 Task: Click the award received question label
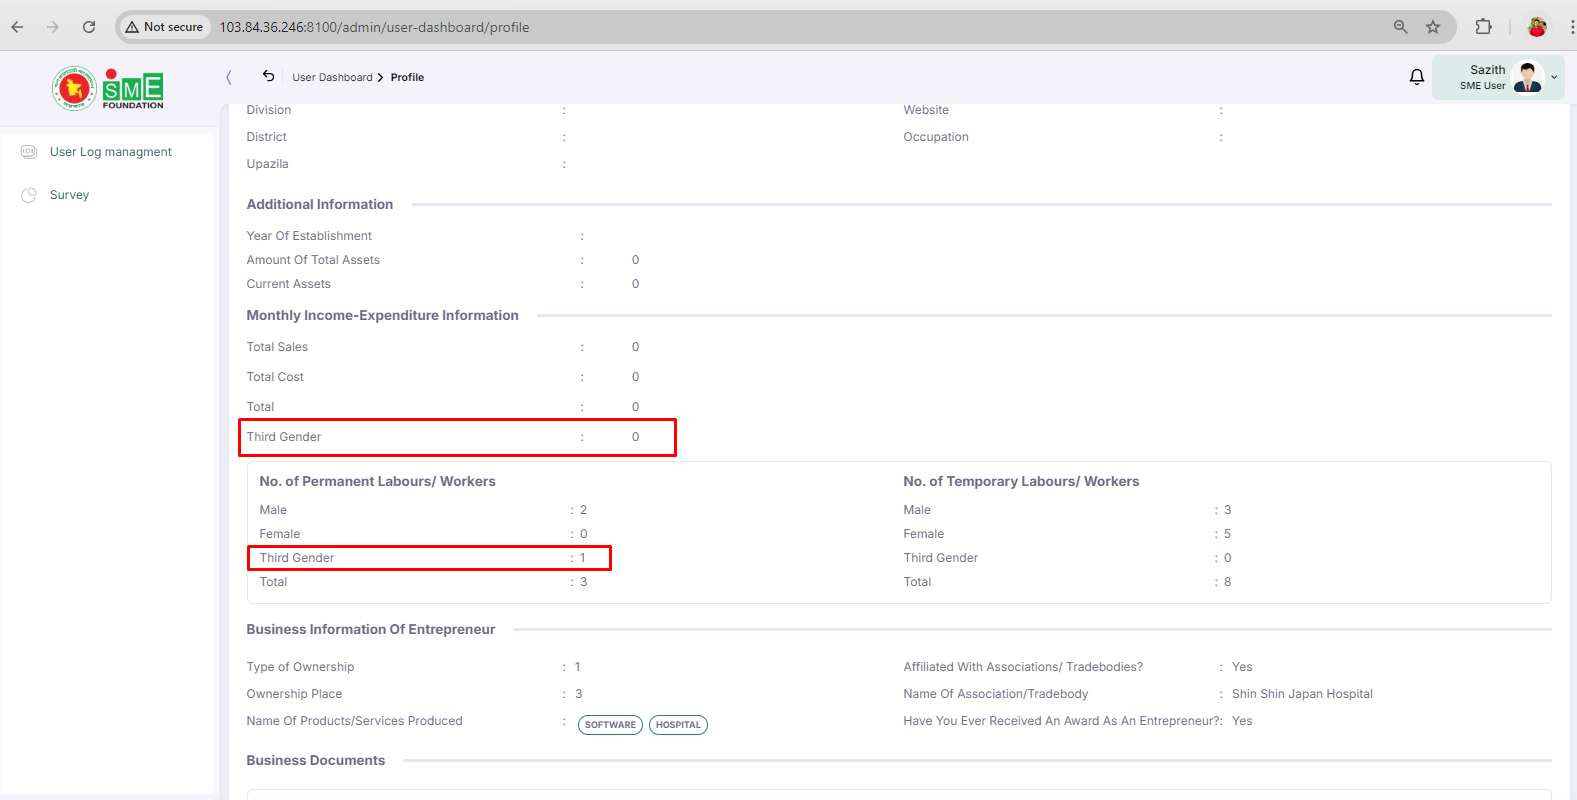(1063, 721)
